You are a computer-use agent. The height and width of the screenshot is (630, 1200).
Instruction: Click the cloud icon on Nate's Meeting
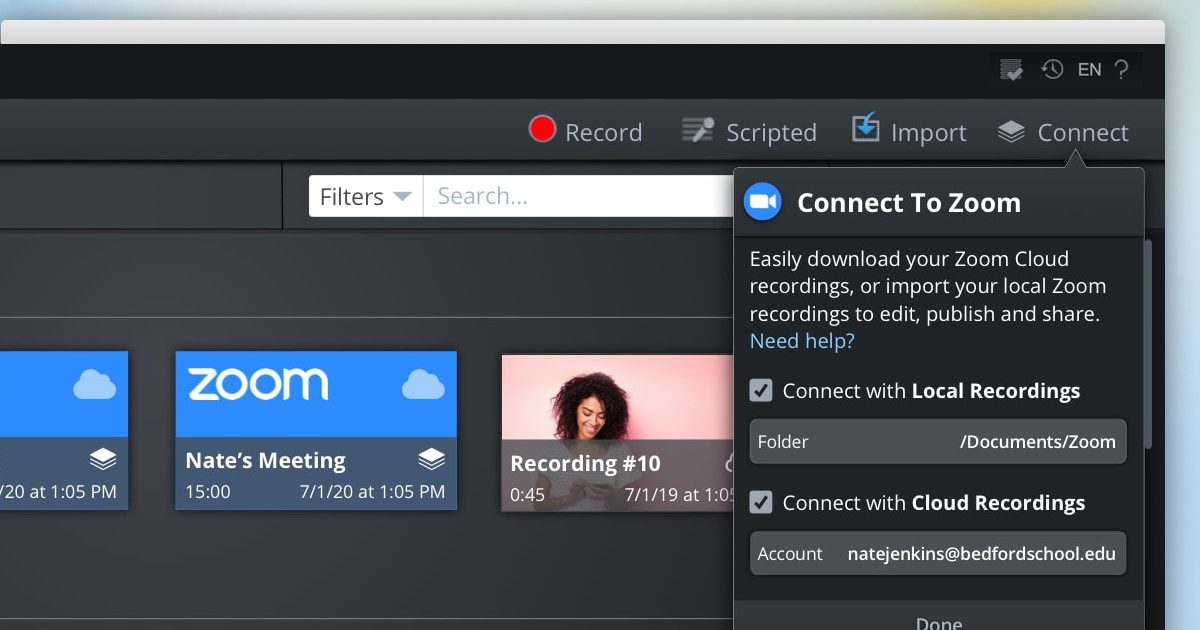(x=423, y=384)
